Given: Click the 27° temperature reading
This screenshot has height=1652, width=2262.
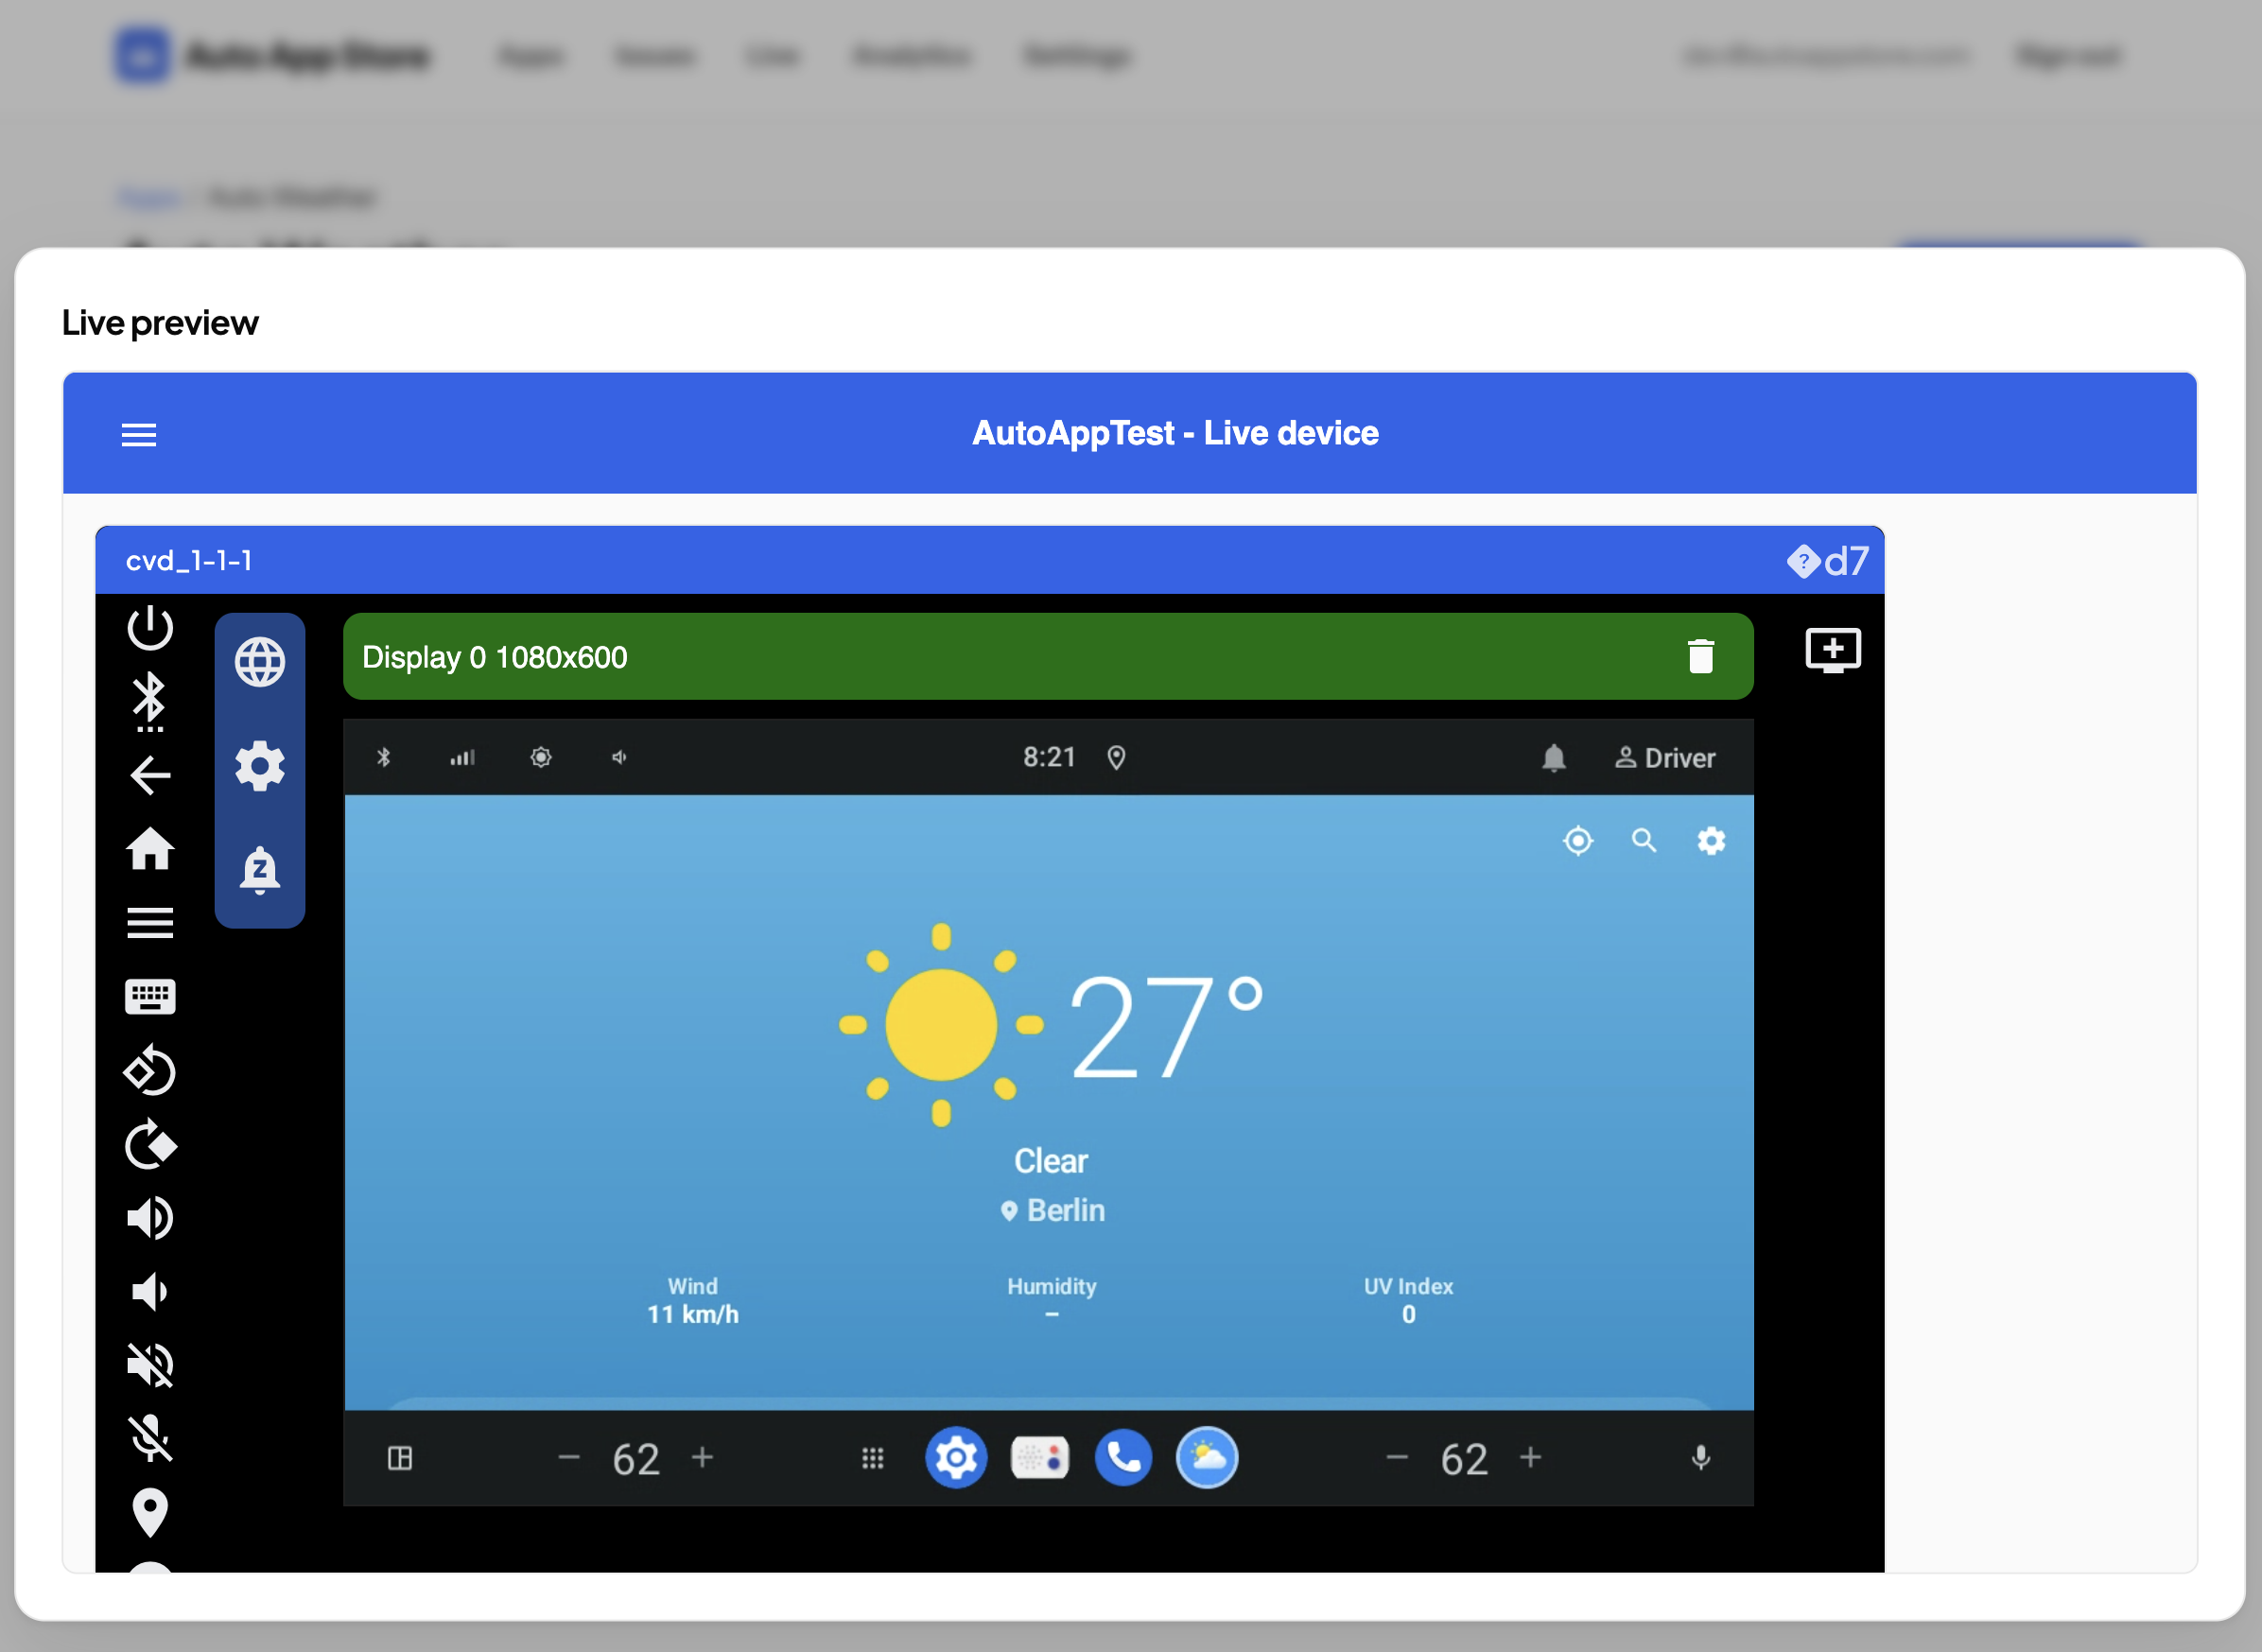Looking at the screenshot, I should pyautogui.click(x=1166, y=1027).
